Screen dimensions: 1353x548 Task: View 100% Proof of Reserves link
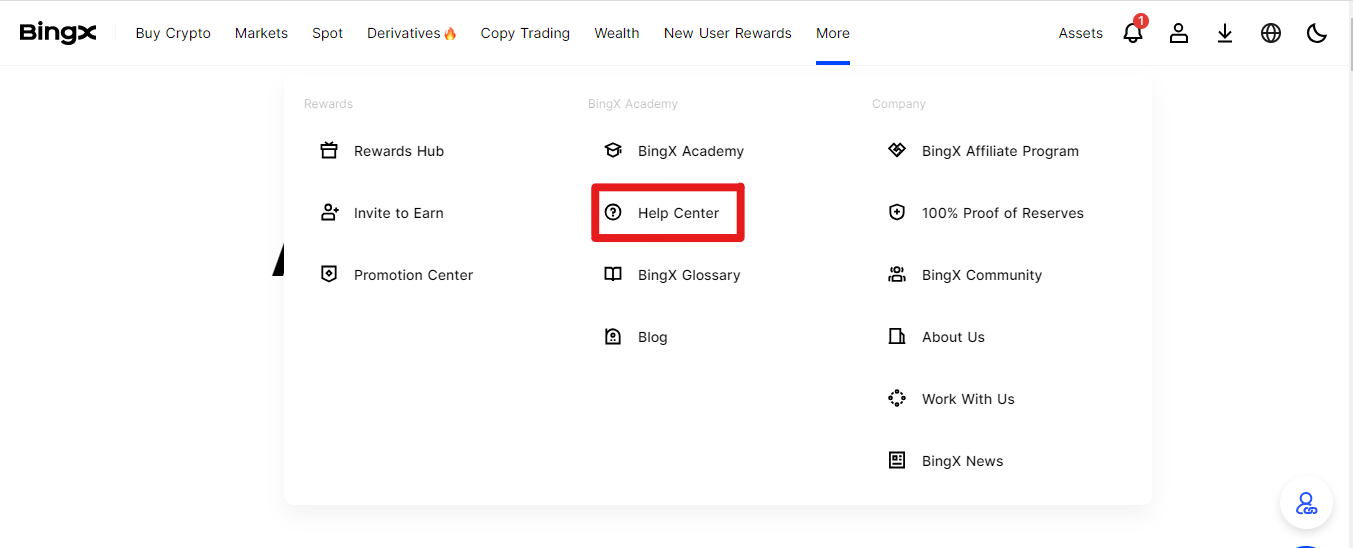pos(1003,213)
